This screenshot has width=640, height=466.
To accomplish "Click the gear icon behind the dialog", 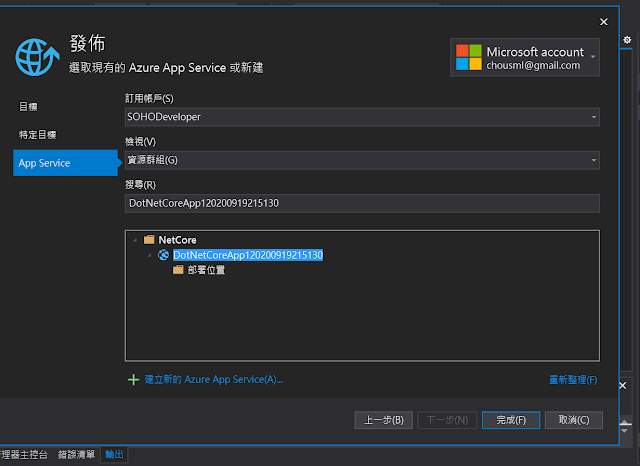I will (x=627, y=40).
